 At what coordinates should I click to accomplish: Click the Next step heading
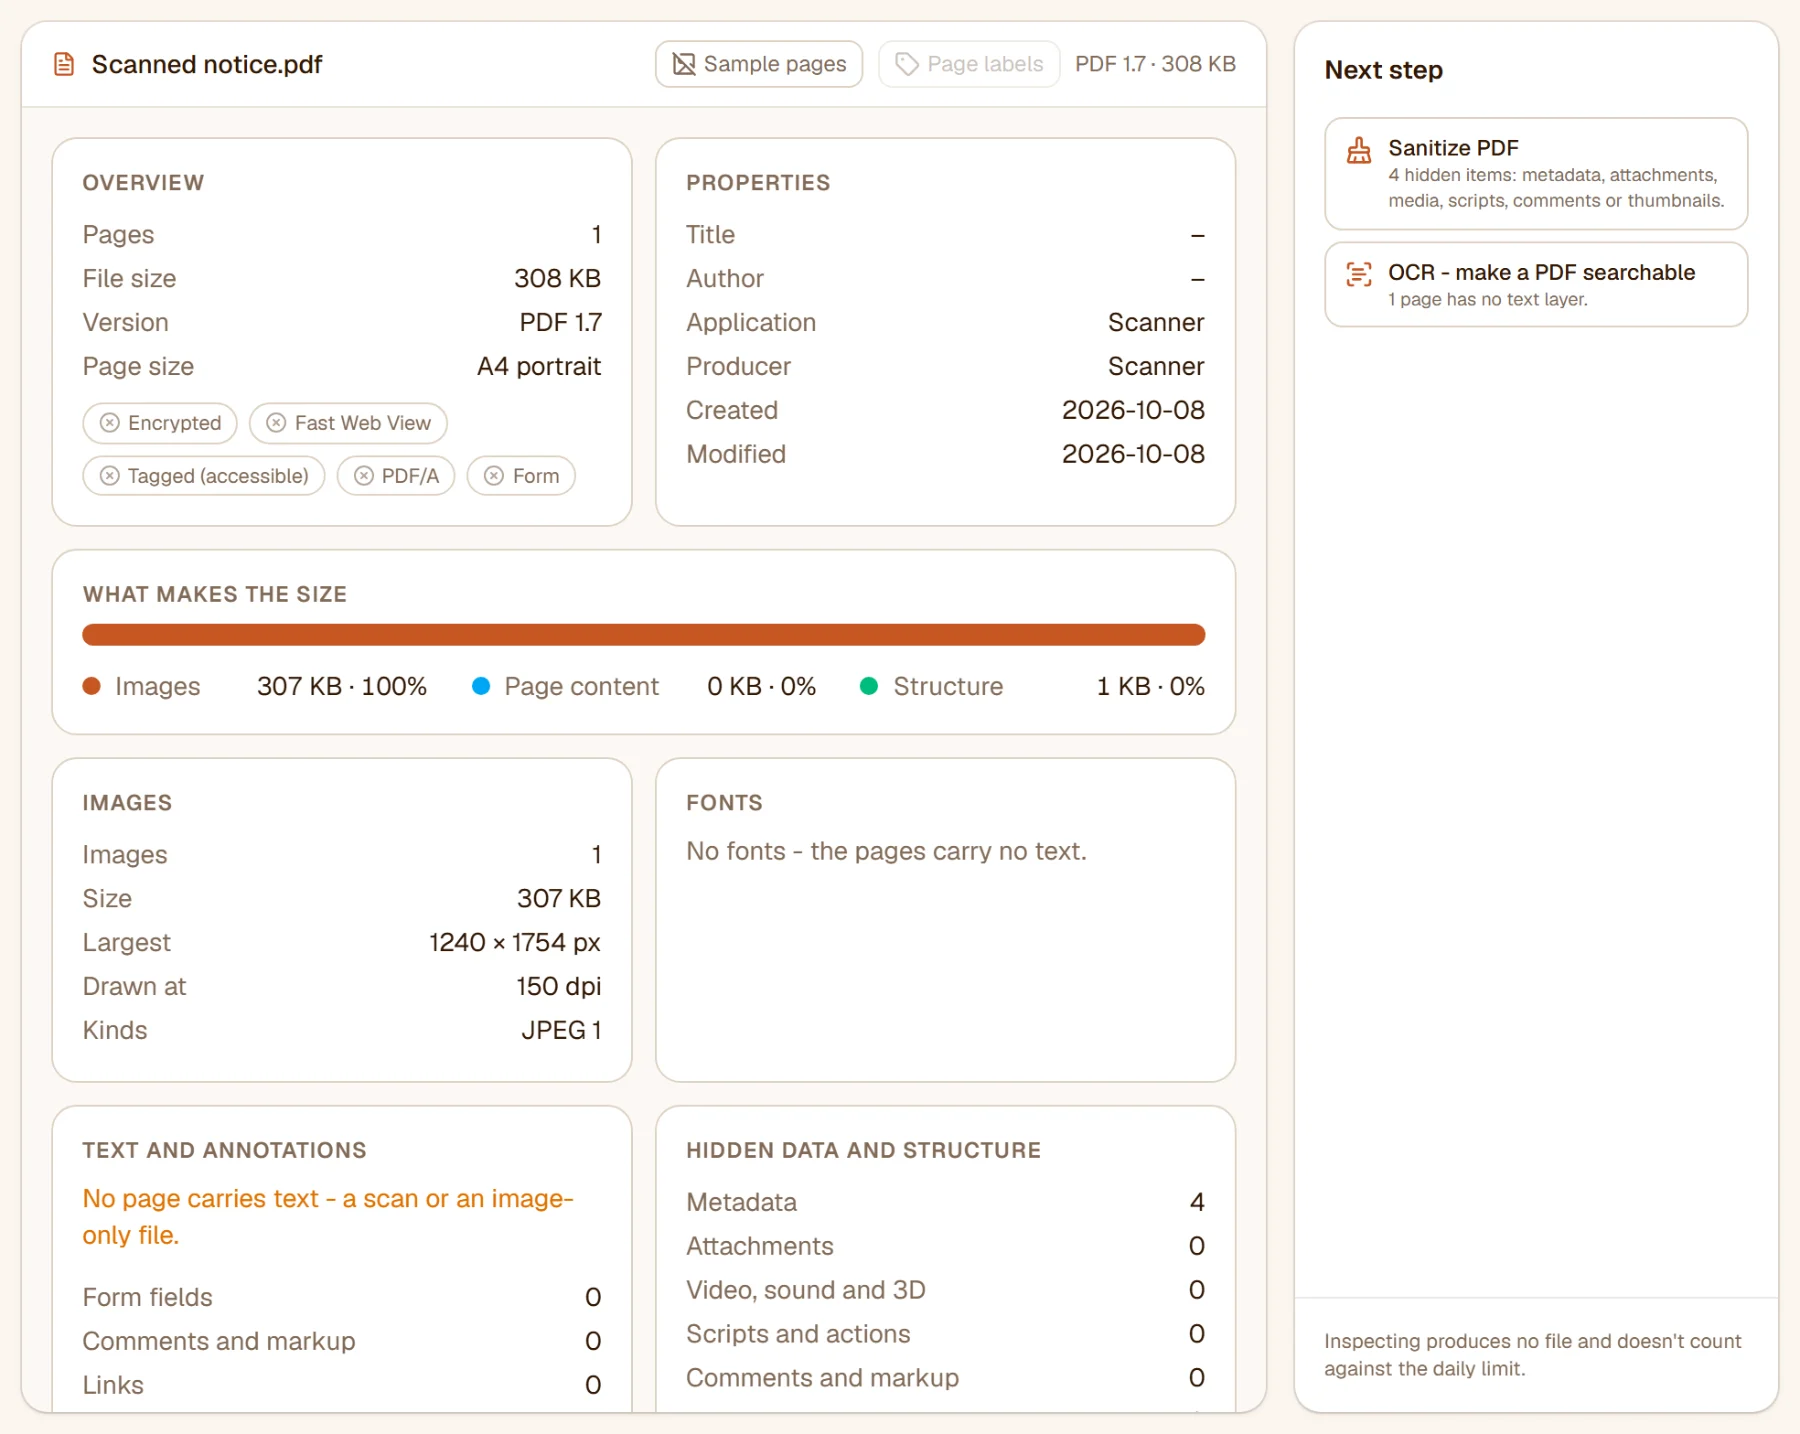pyautogui.click(x=1383, y=70)
